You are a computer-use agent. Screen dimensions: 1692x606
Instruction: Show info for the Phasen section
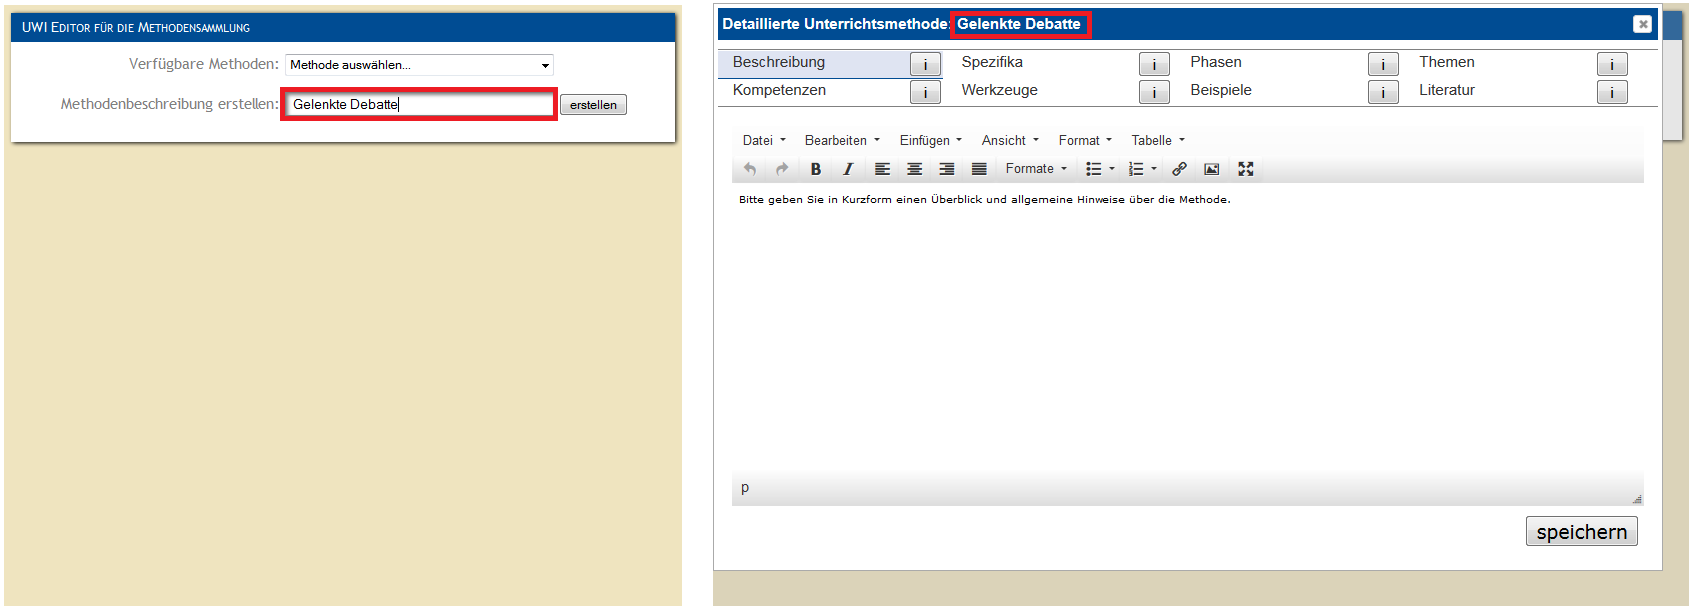click(x=1382, y=65)
